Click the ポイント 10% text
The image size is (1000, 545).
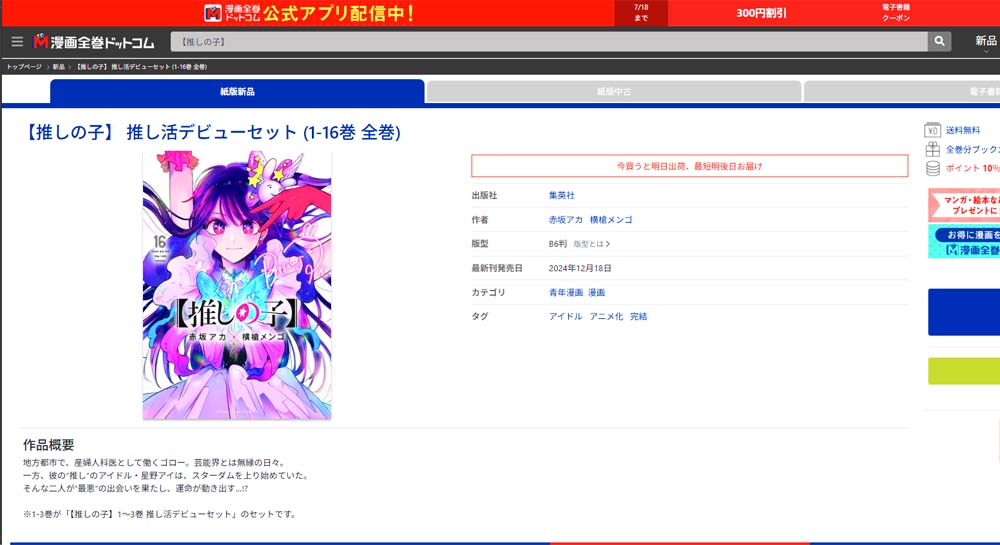point(973,168)
